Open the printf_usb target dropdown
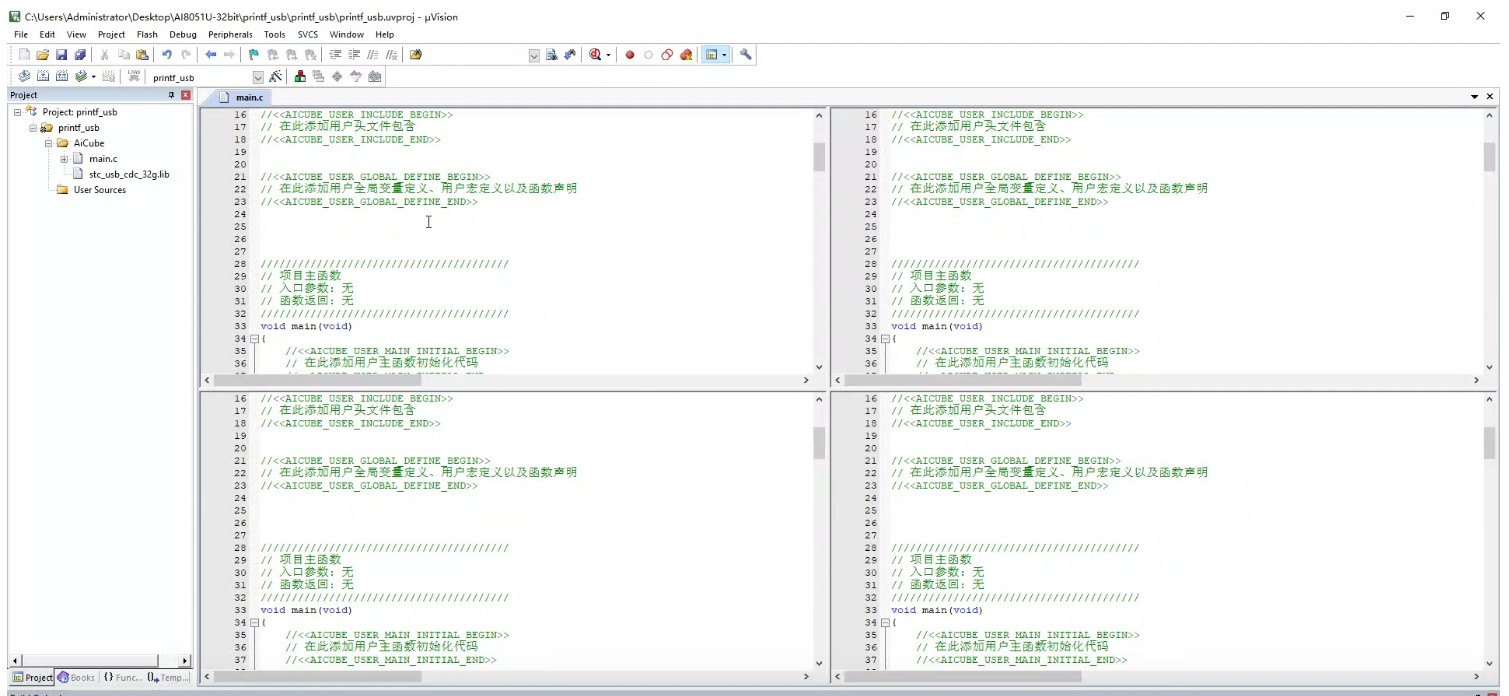Screen dimensions: 1509x696 258,77
